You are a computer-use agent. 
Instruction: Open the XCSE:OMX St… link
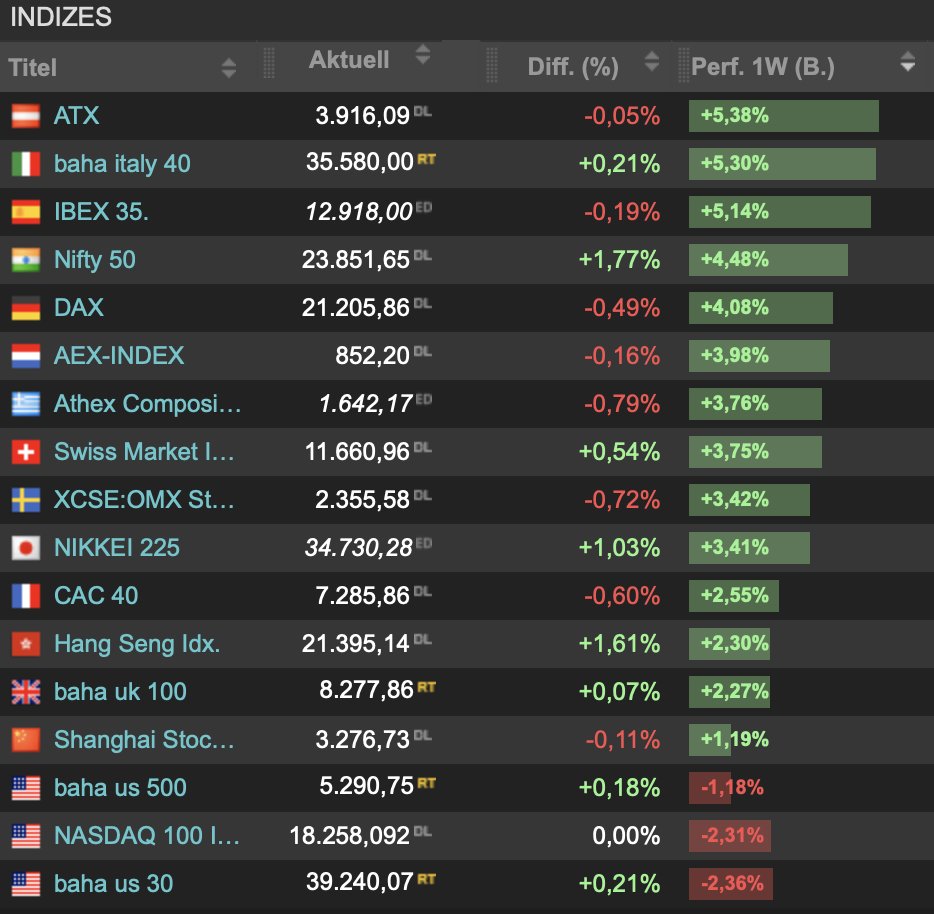click(144, 500)
